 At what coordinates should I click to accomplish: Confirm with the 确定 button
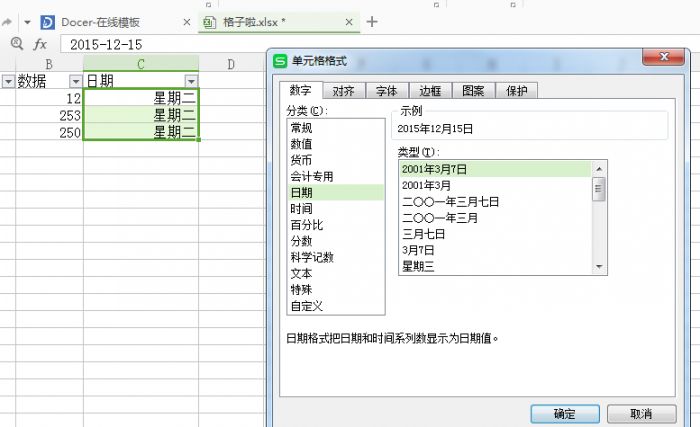tap(565, 414)
